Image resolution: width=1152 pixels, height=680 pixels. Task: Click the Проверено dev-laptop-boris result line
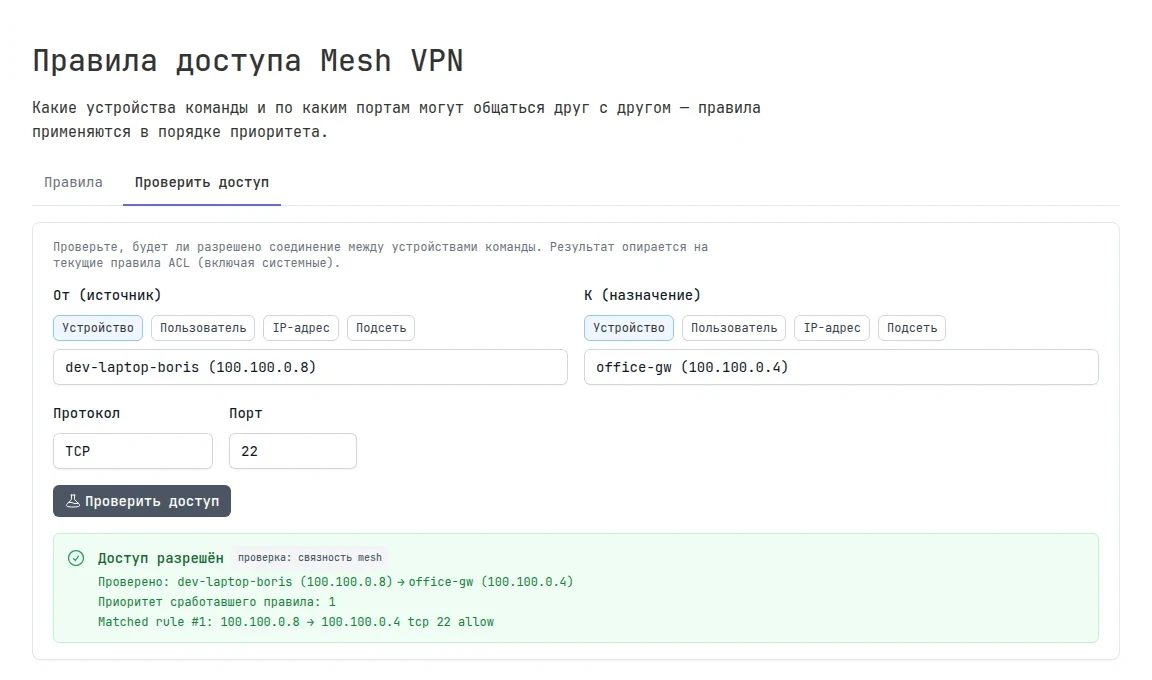[x=335, y=582]
